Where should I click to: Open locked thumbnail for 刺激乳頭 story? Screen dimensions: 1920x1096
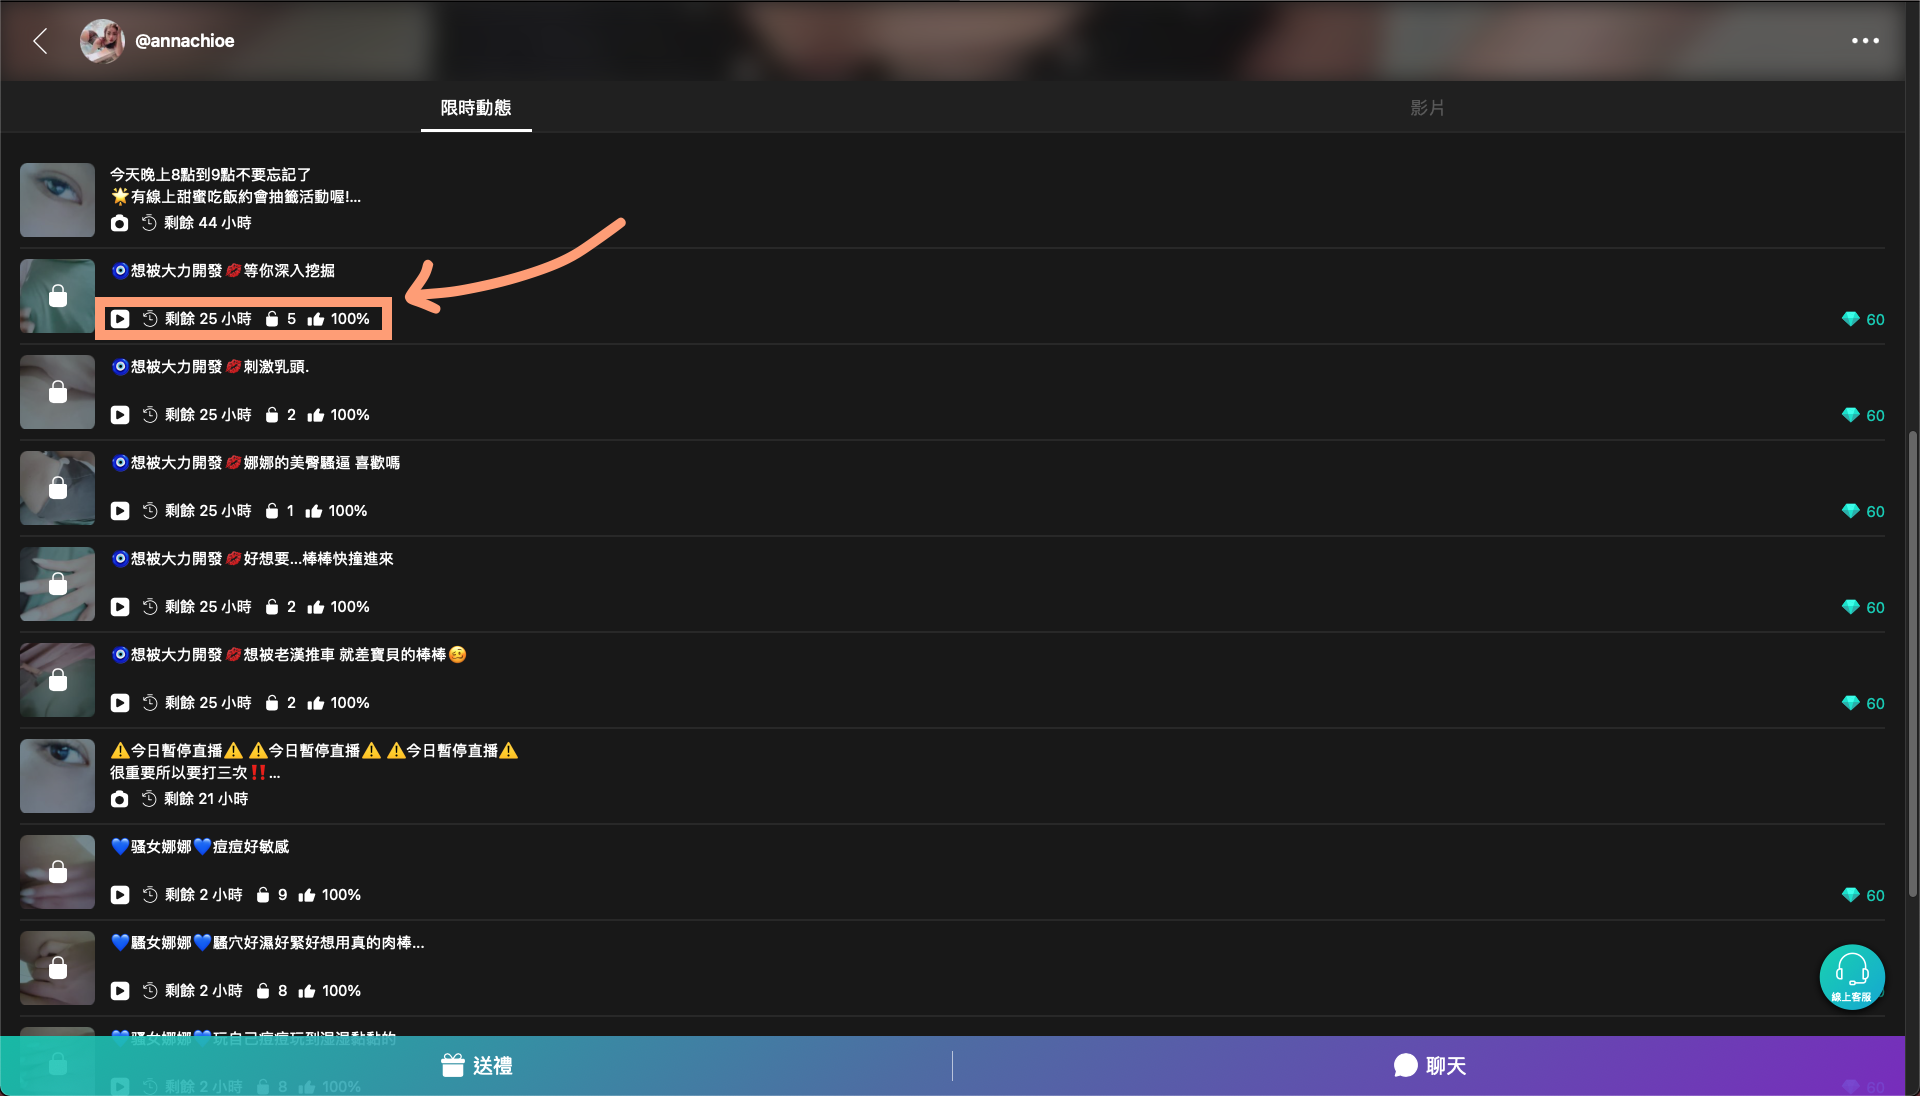click(57, 392)
